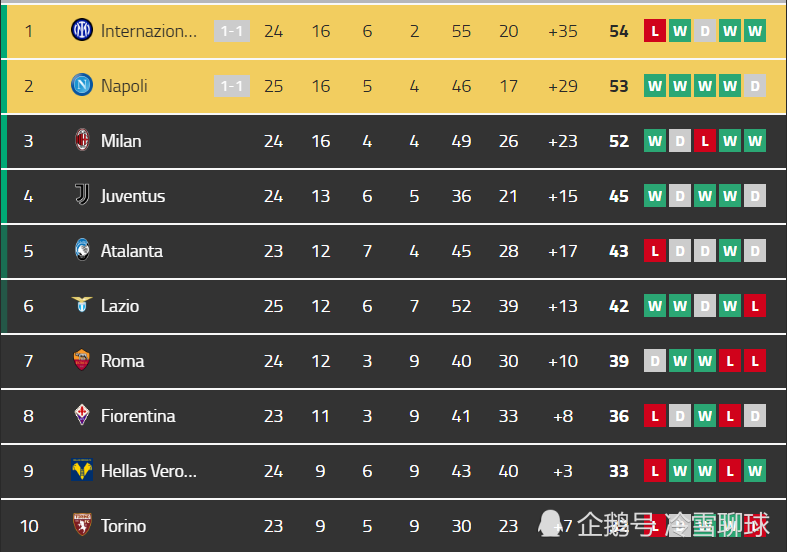Open the Fiorentina crest icon
The image size is (787, 552).
click(82, 415)
